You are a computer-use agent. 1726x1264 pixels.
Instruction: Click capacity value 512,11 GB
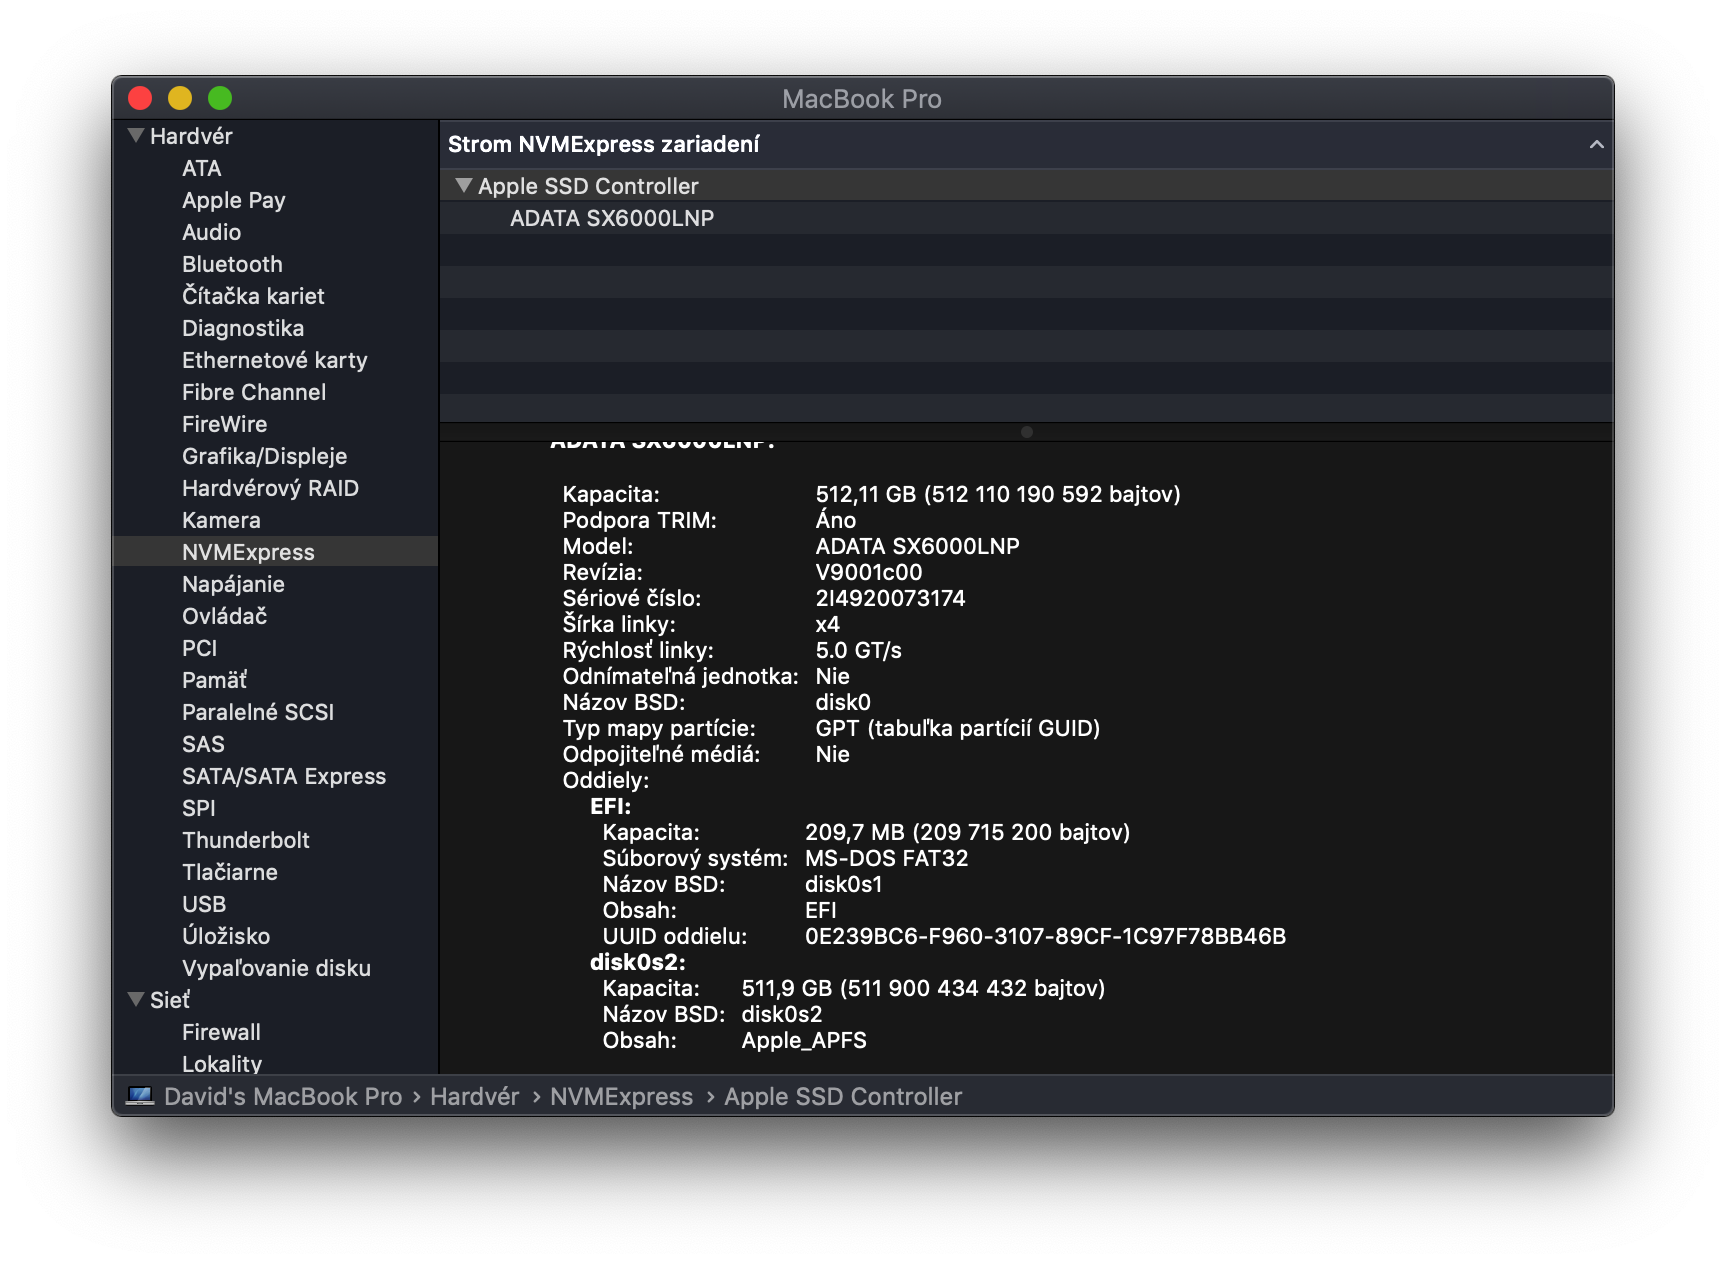coord(998,494)
